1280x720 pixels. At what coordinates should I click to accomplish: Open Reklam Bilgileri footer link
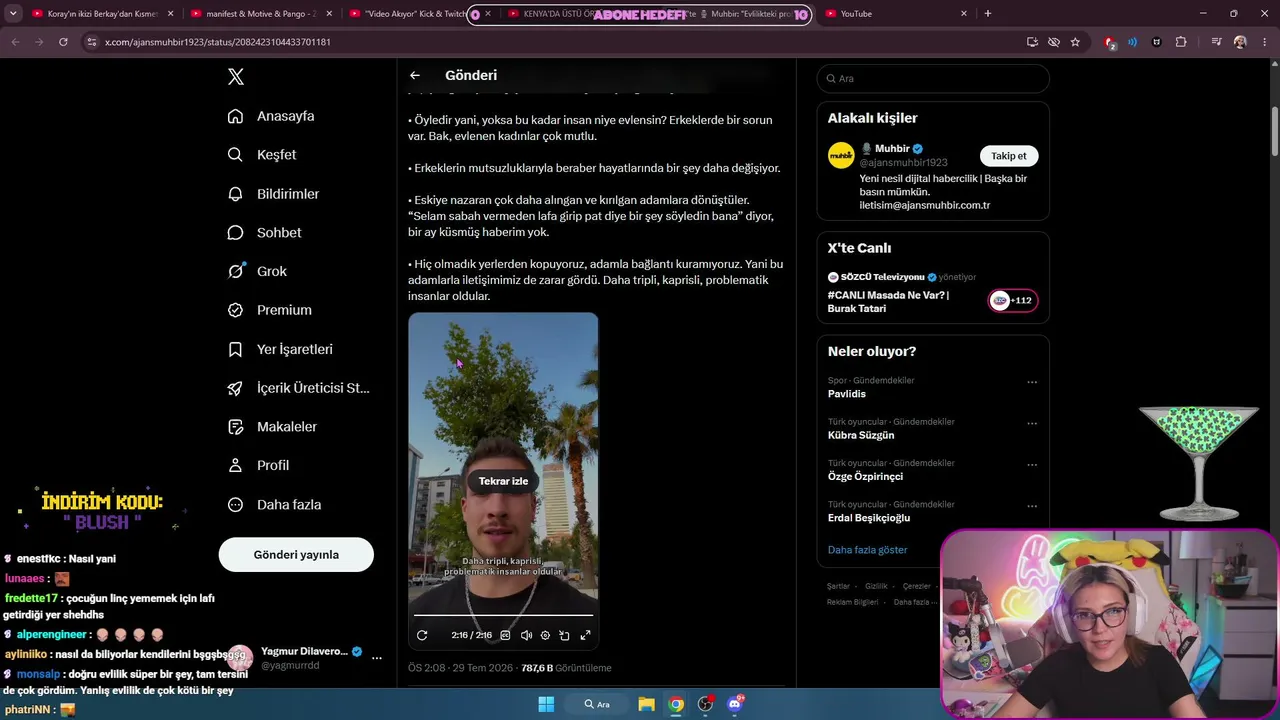(x=853, y=602)
